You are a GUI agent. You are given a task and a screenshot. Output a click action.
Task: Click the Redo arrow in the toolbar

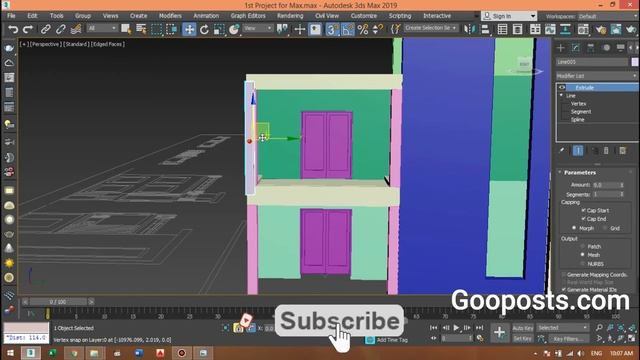coord(28,29)
